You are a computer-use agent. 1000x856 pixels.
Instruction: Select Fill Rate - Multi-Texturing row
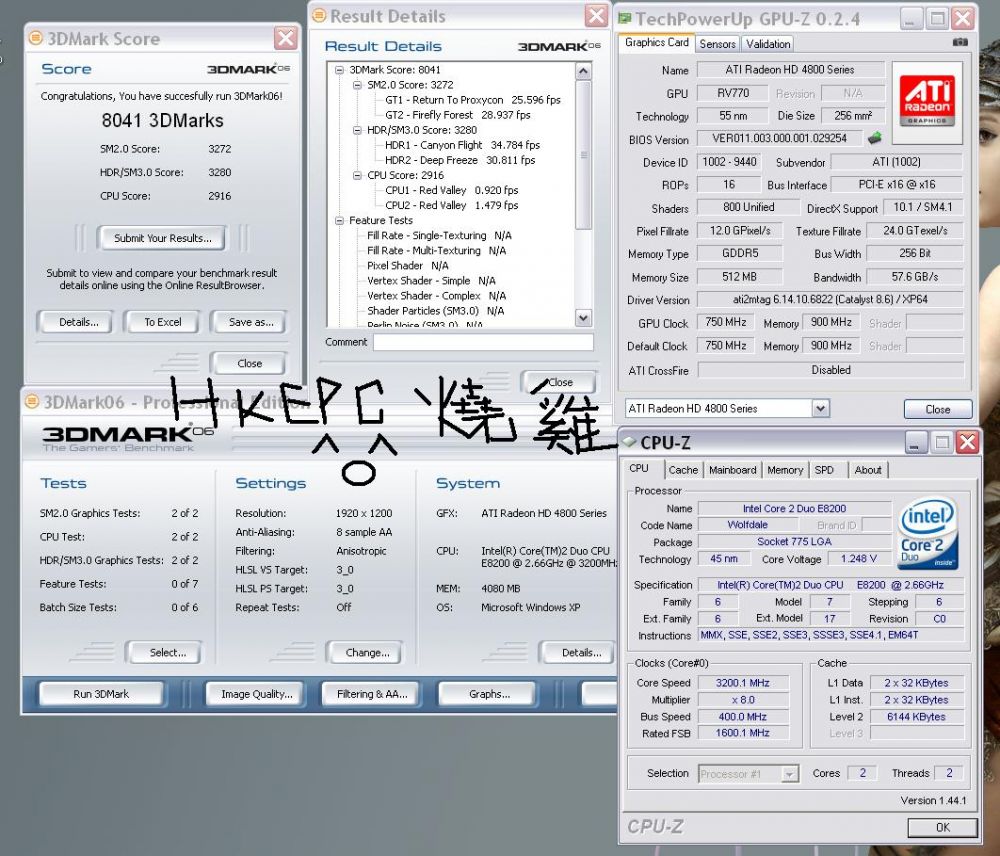click(x=436, y=251)
